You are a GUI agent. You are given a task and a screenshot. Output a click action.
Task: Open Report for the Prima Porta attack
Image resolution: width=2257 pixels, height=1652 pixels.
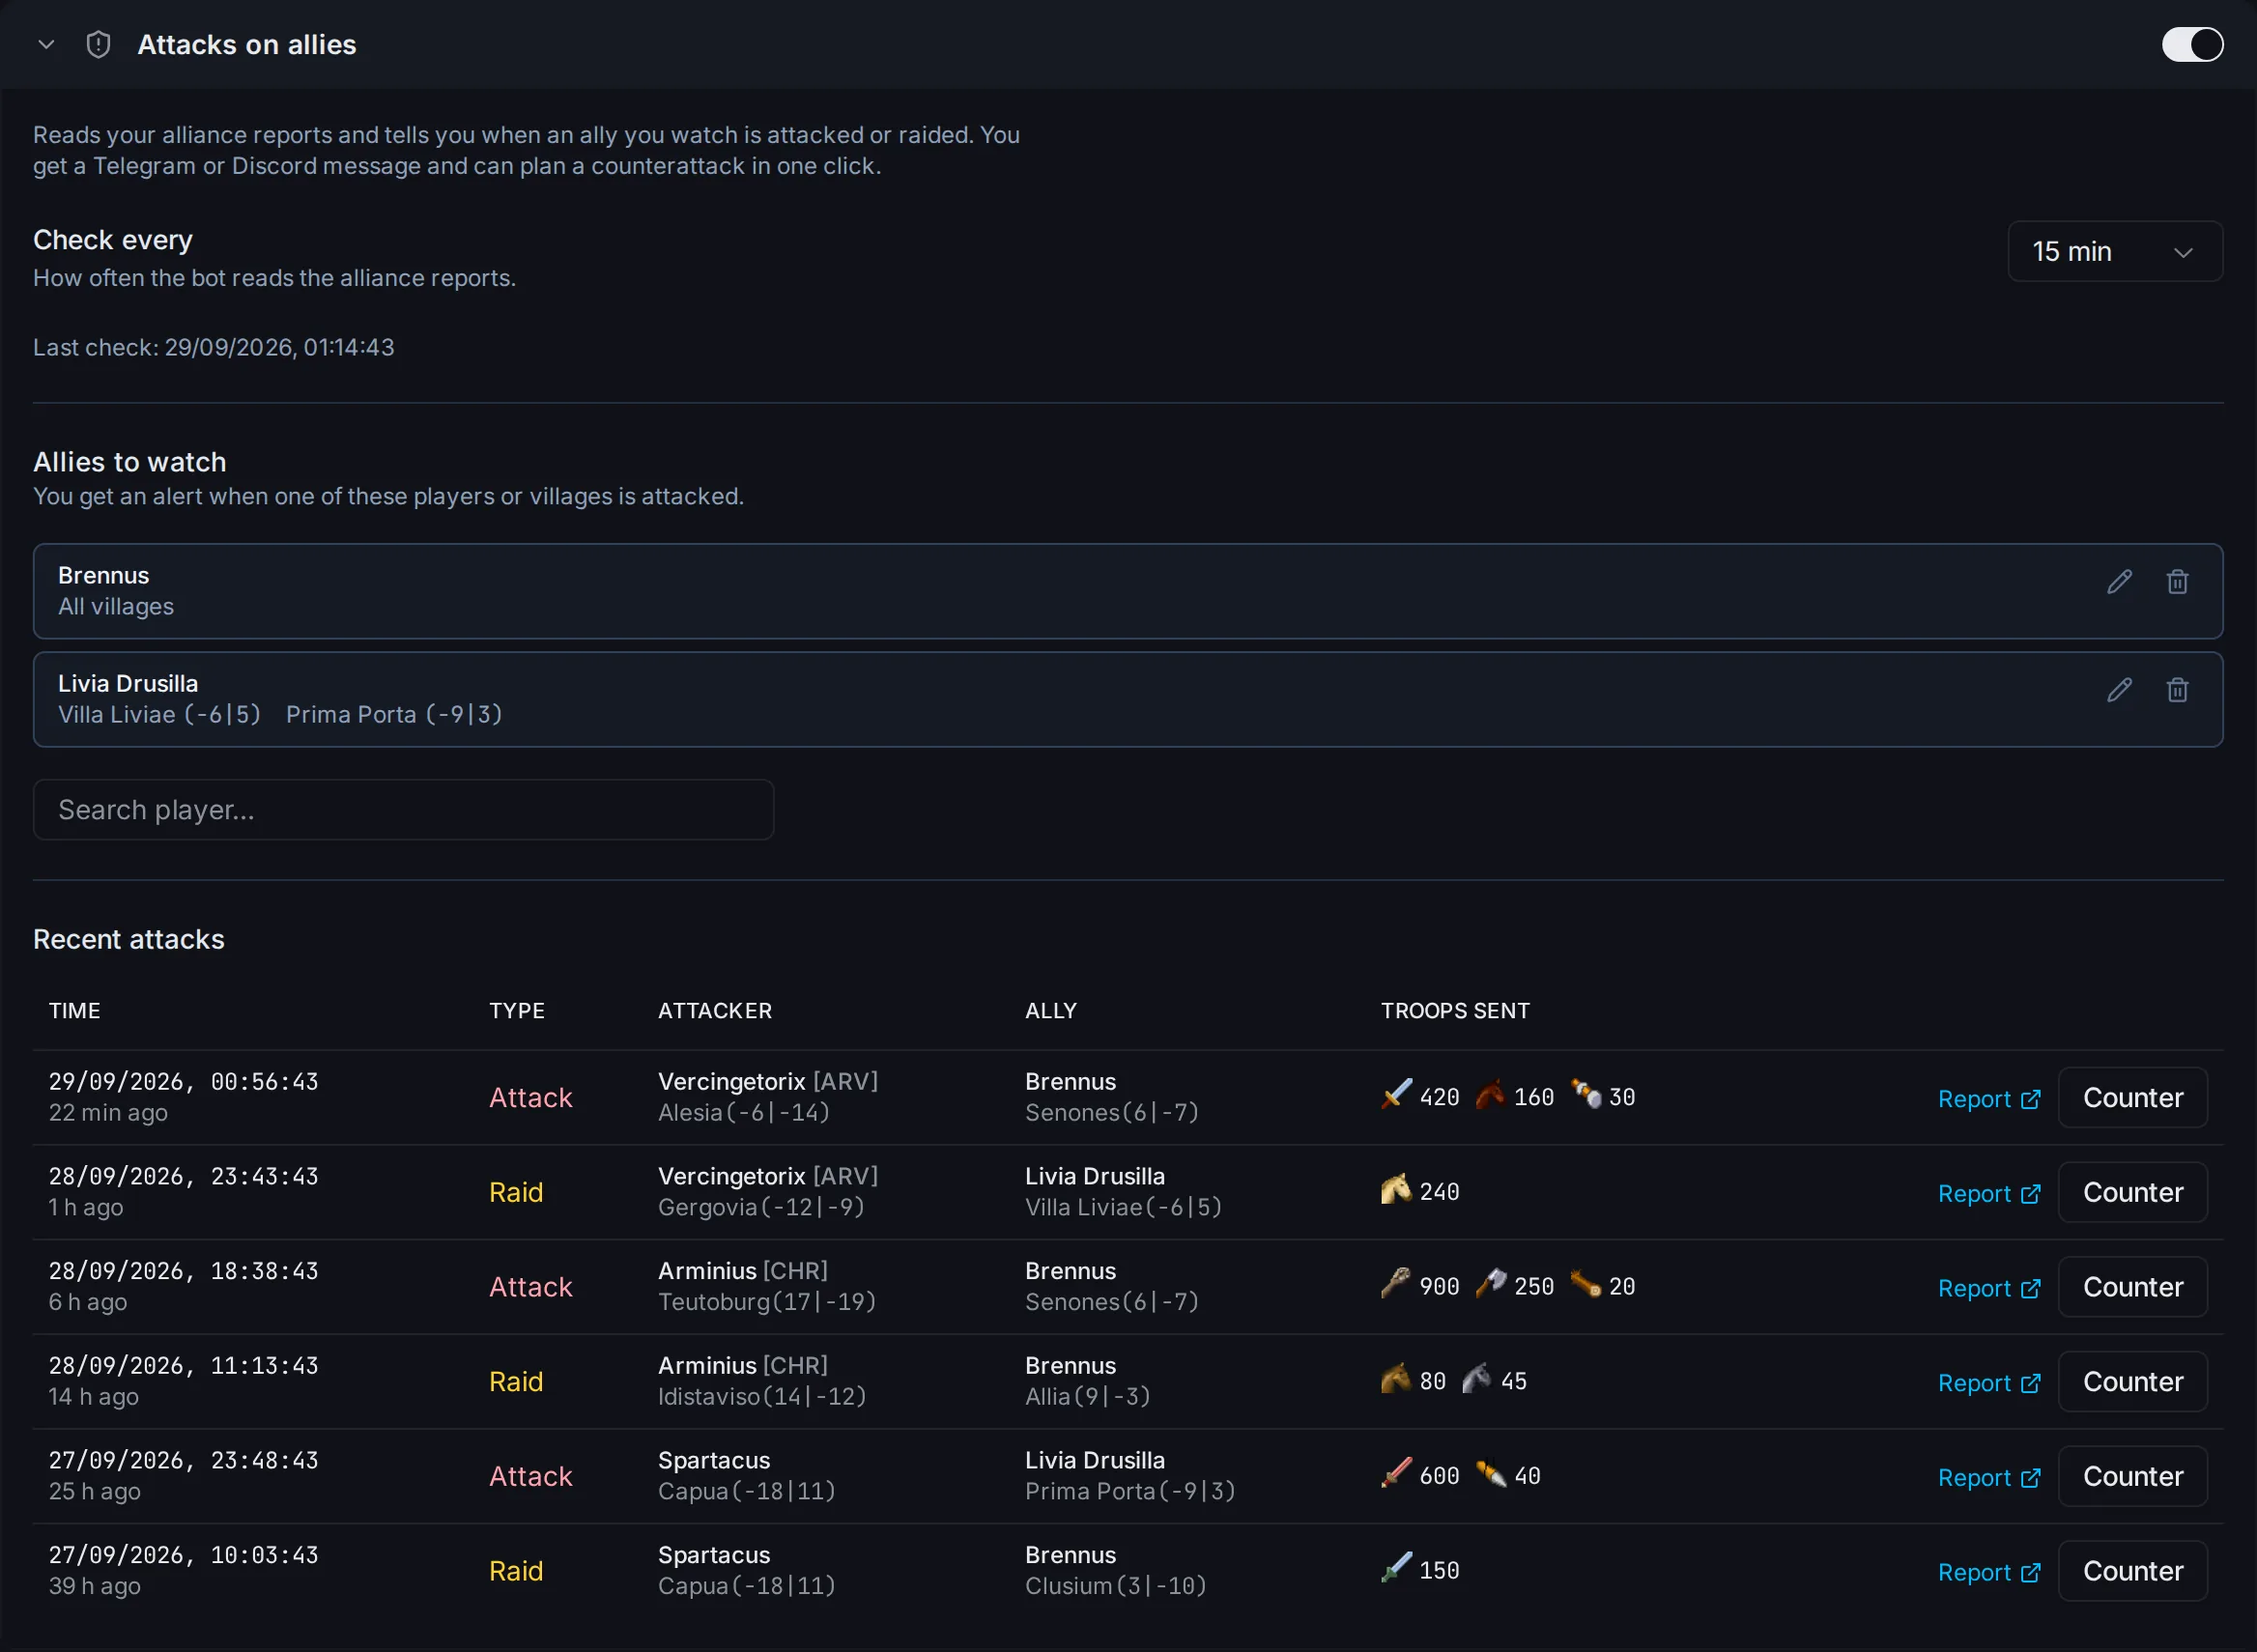[x=1988, y=1478]
